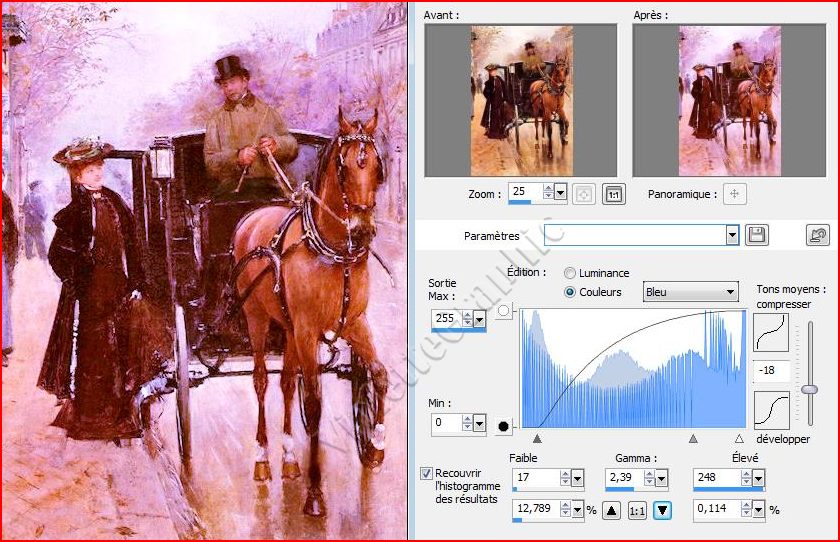
Task: Open the Gamma value dropdown arrow
Action: tap(659, 479)
